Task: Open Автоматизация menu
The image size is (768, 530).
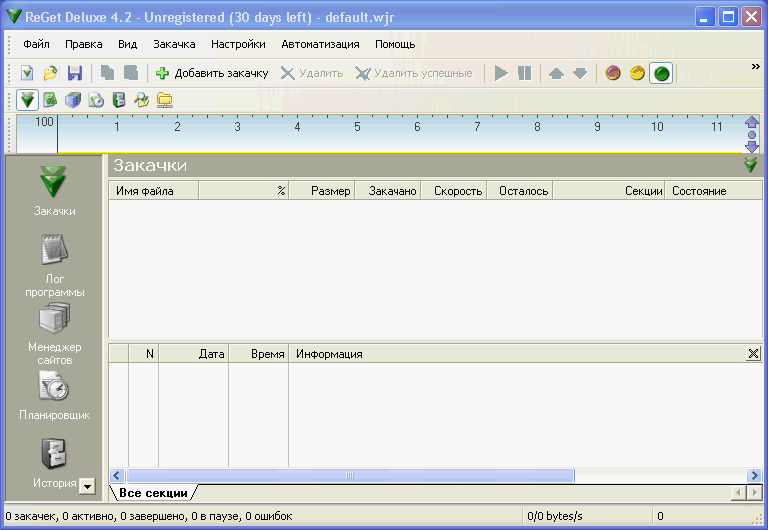Action: 320,44
